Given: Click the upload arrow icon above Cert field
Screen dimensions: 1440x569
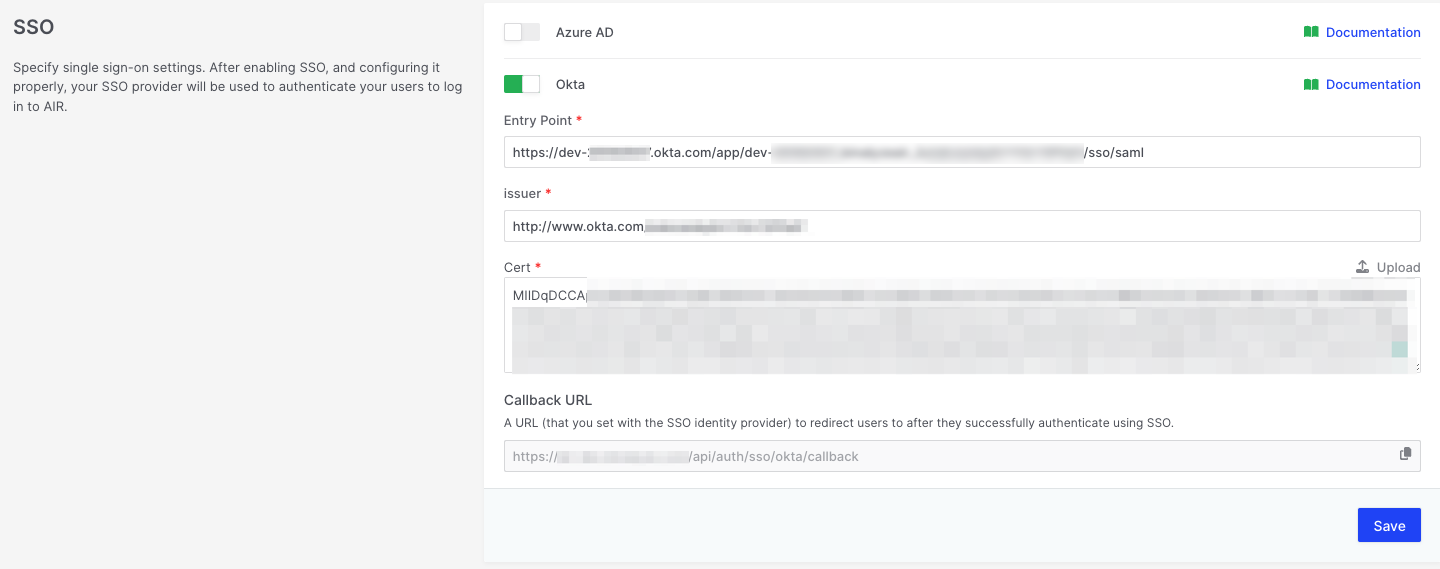Looking at the screenshot, I should pos(1362,267).
